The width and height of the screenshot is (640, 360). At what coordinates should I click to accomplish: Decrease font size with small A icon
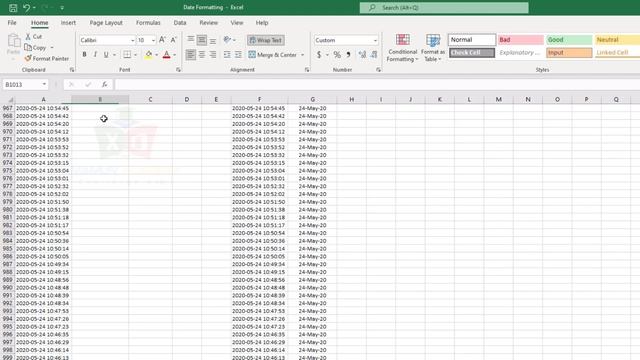tap(173, 40)
